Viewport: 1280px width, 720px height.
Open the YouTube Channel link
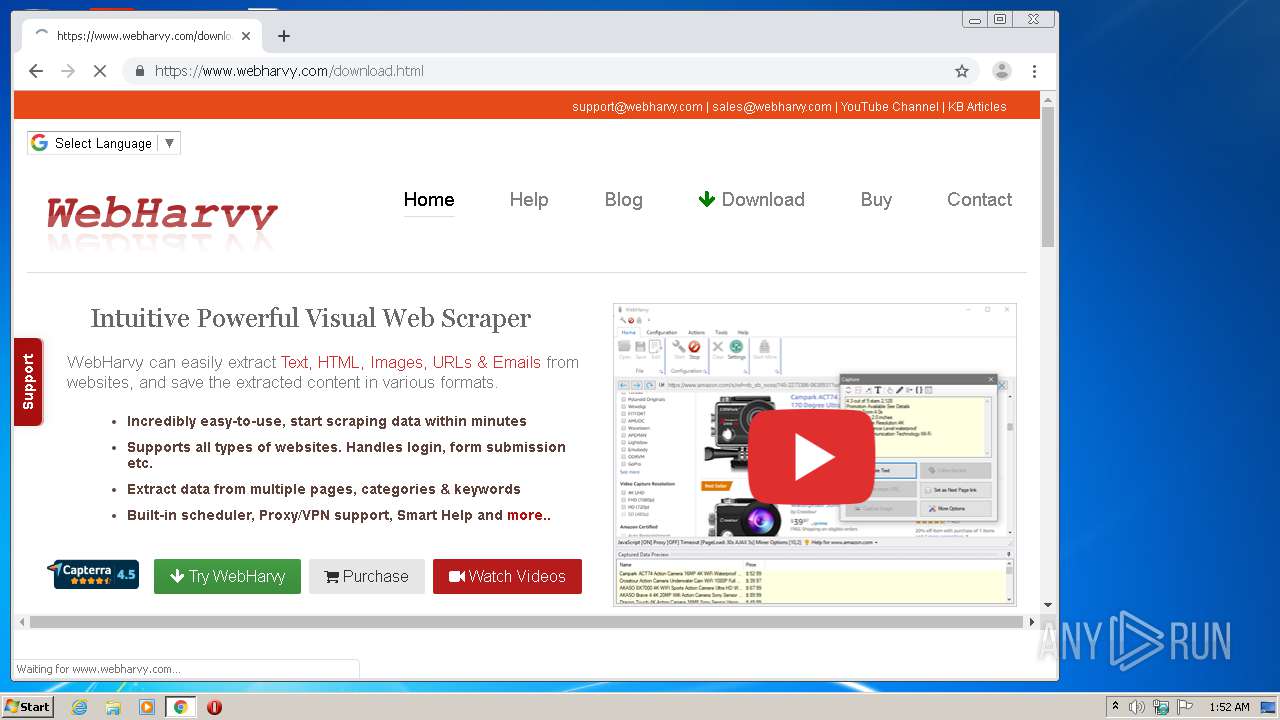[x=889, y=107]
